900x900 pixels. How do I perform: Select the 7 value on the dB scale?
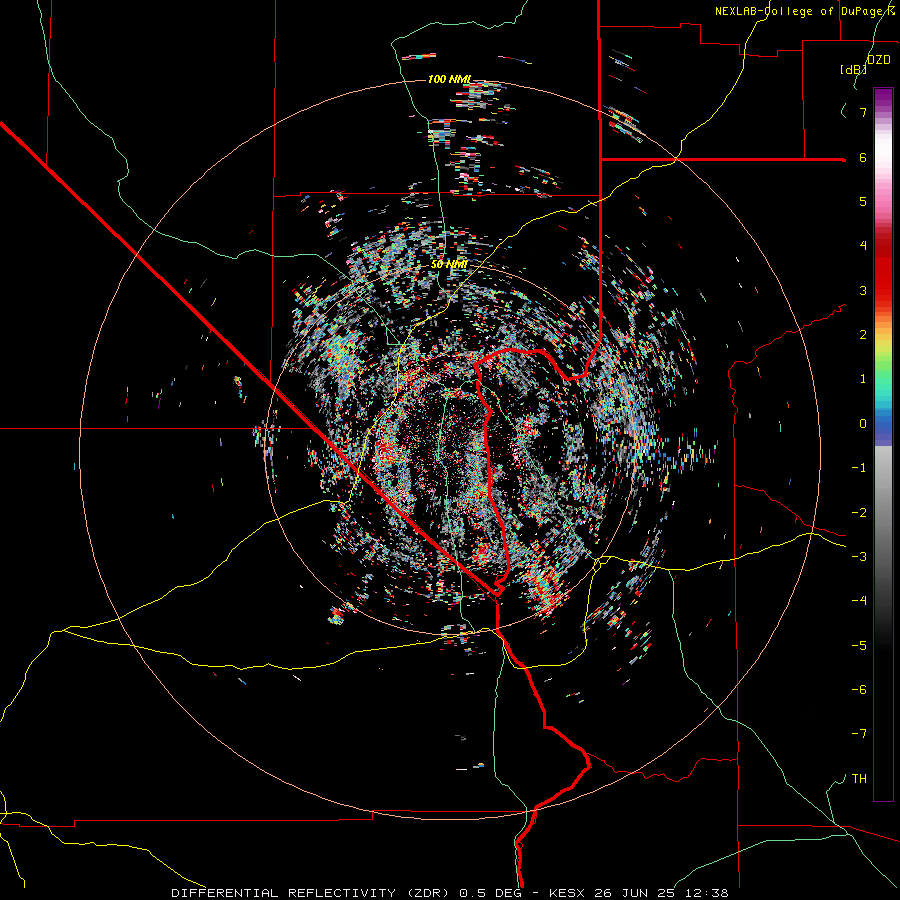coord(863,112)
